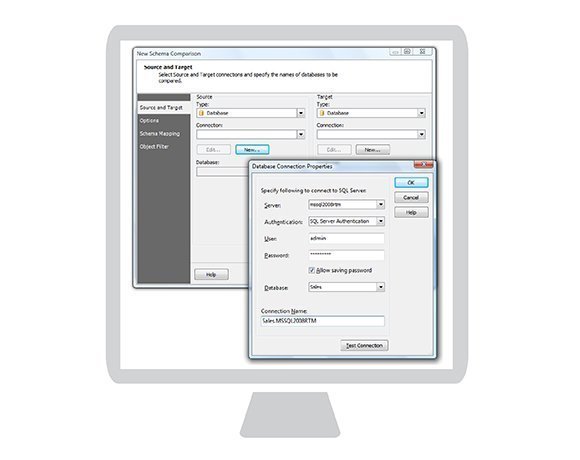Image resolution: width=580 pixels, height=460 pixels.
Task: Click the Test Connection button
Action: point(364,345)
